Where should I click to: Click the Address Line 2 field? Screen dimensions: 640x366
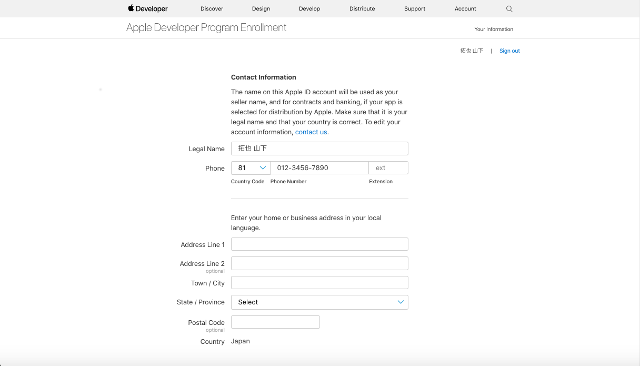320,263
